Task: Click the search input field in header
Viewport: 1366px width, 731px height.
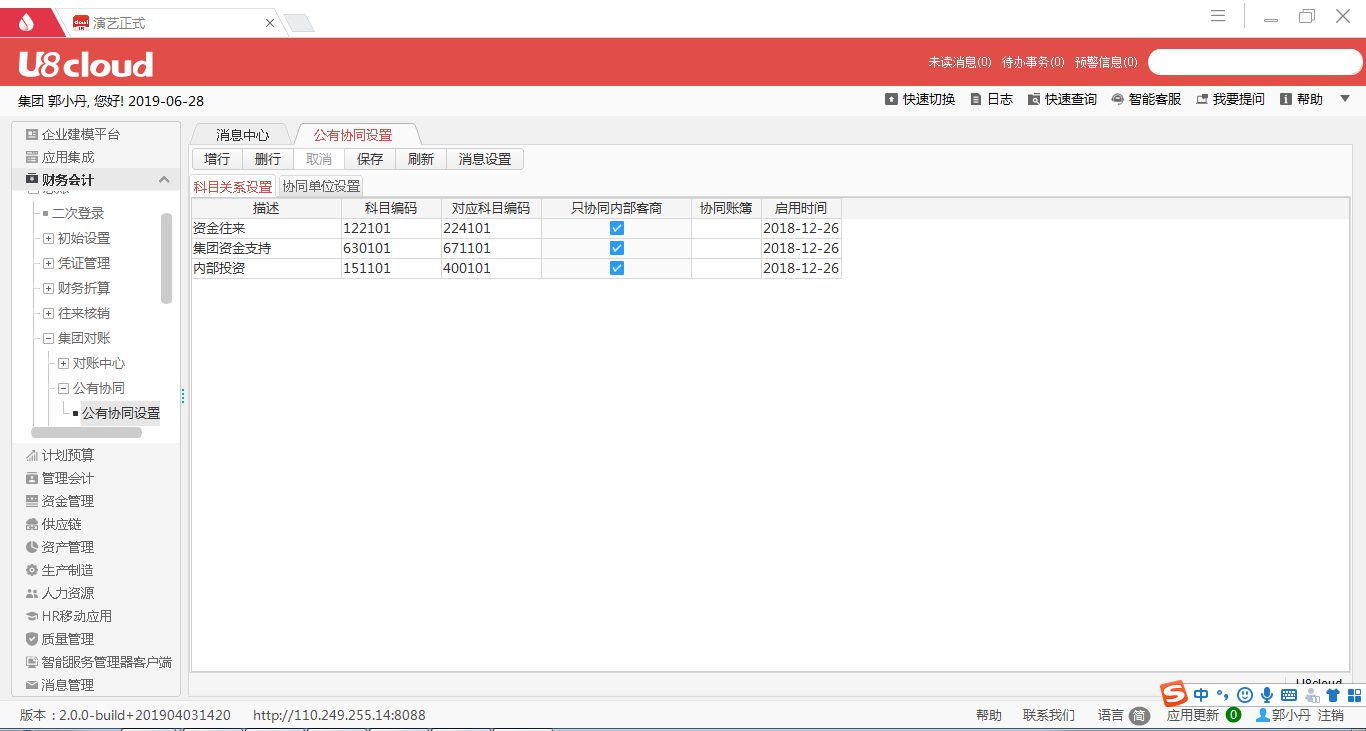Action: pos(1254,62)
